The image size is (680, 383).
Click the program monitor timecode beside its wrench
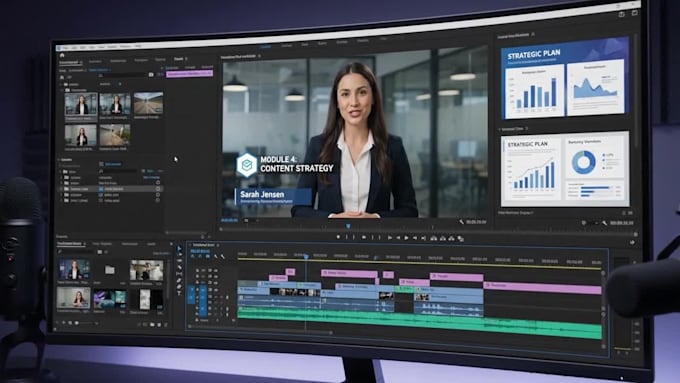[x=476, y=222]
